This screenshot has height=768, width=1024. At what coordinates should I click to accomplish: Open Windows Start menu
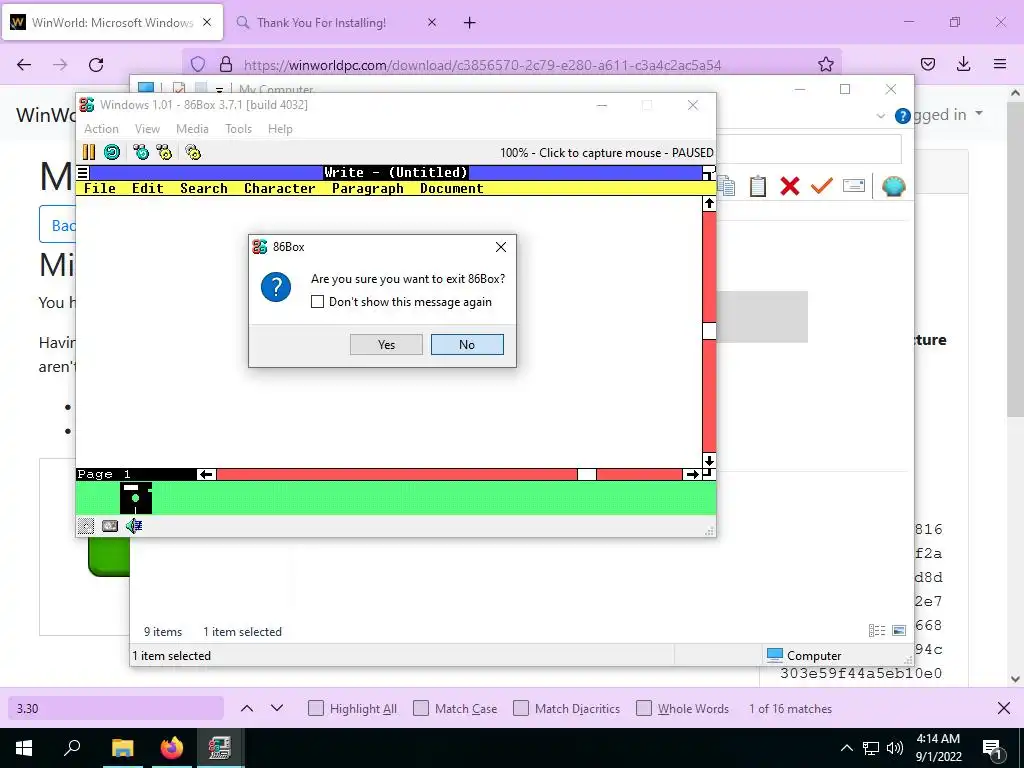24,748
